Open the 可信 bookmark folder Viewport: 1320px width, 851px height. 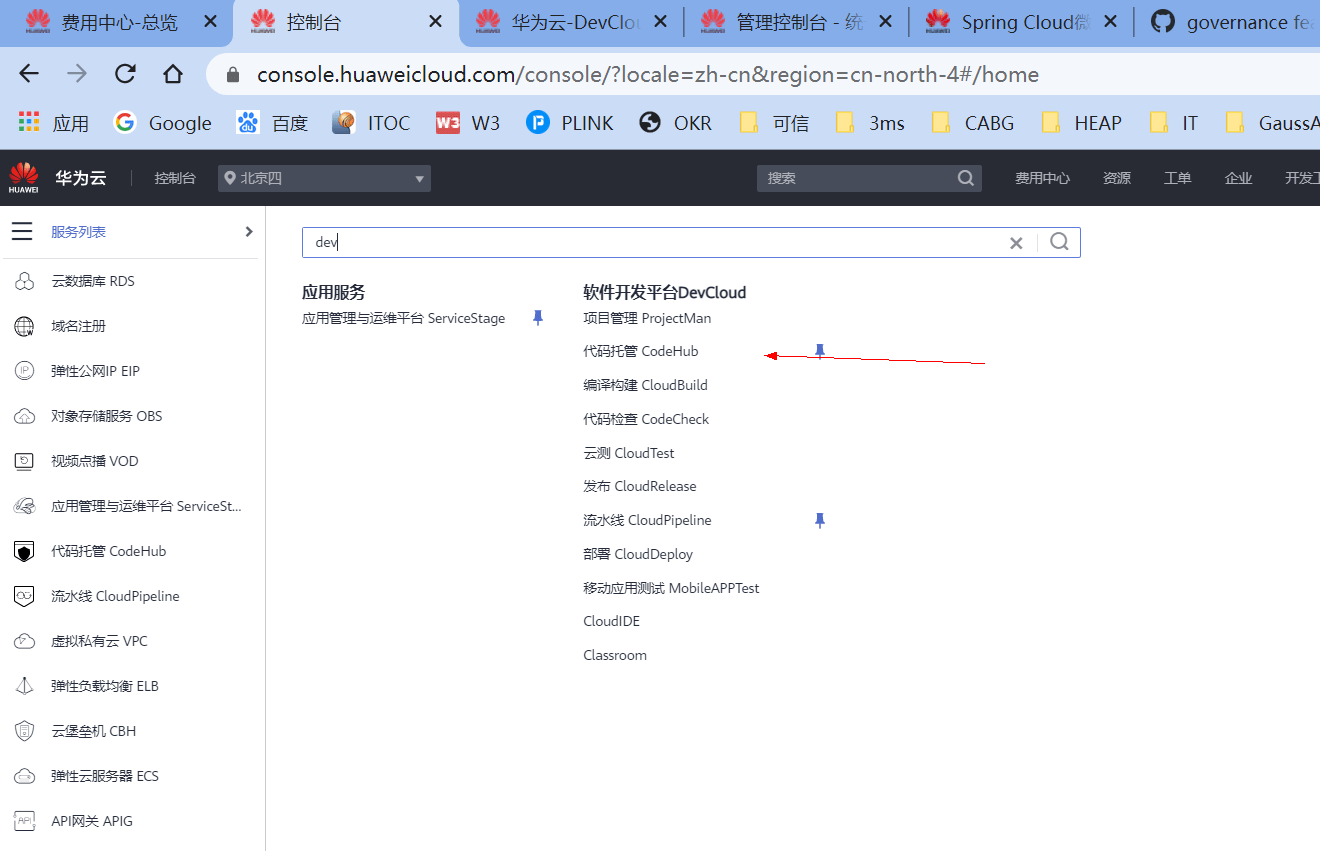[774, 123]
